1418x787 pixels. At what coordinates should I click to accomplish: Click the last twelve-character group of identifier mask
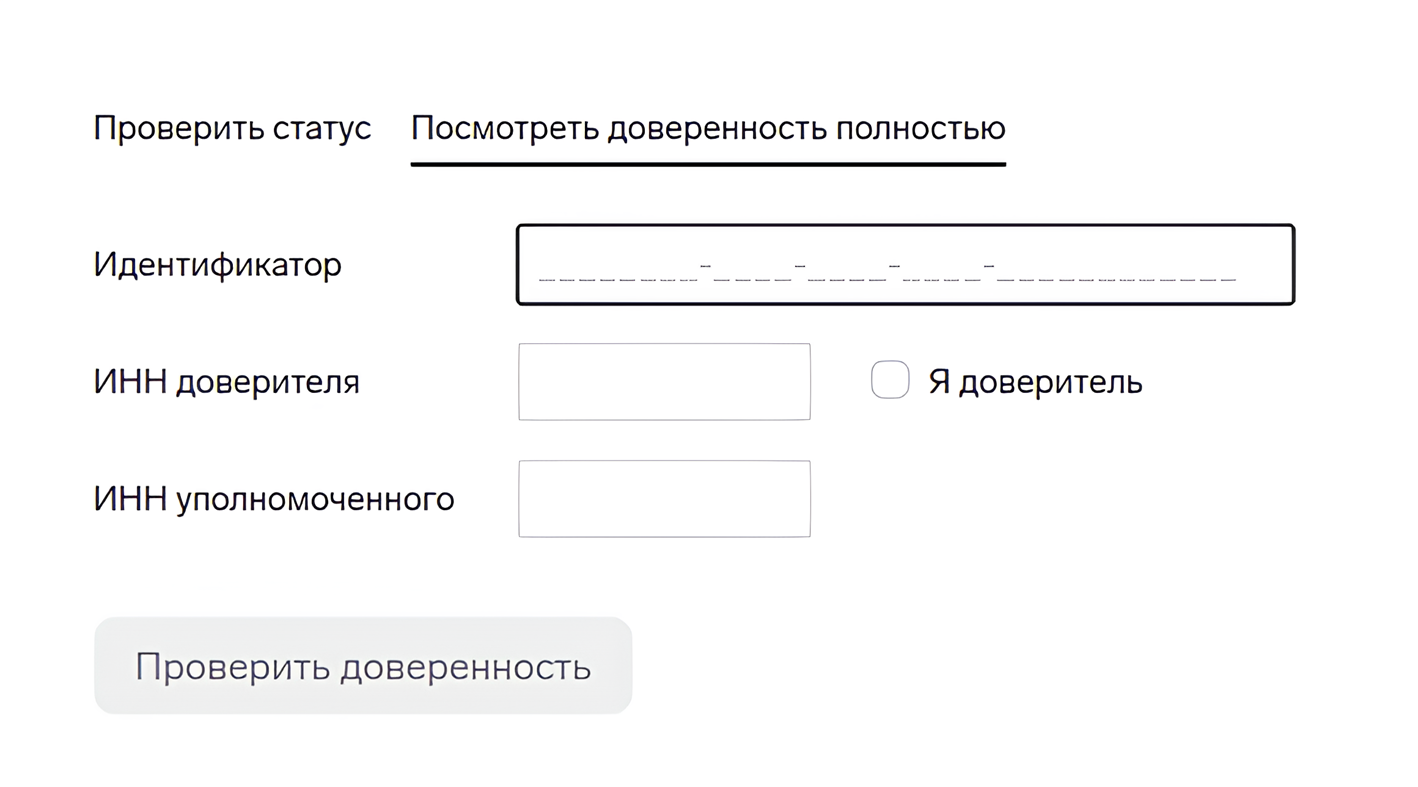1117,277
